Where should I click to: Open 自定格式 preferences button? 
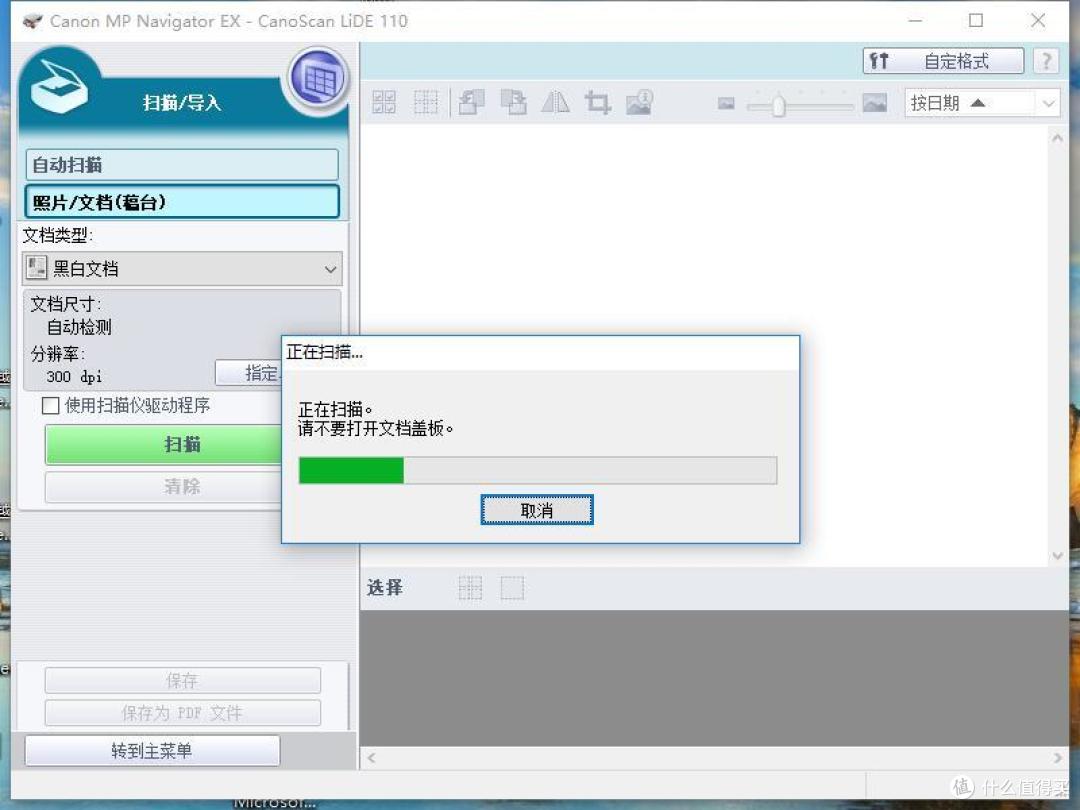(944, 61)
